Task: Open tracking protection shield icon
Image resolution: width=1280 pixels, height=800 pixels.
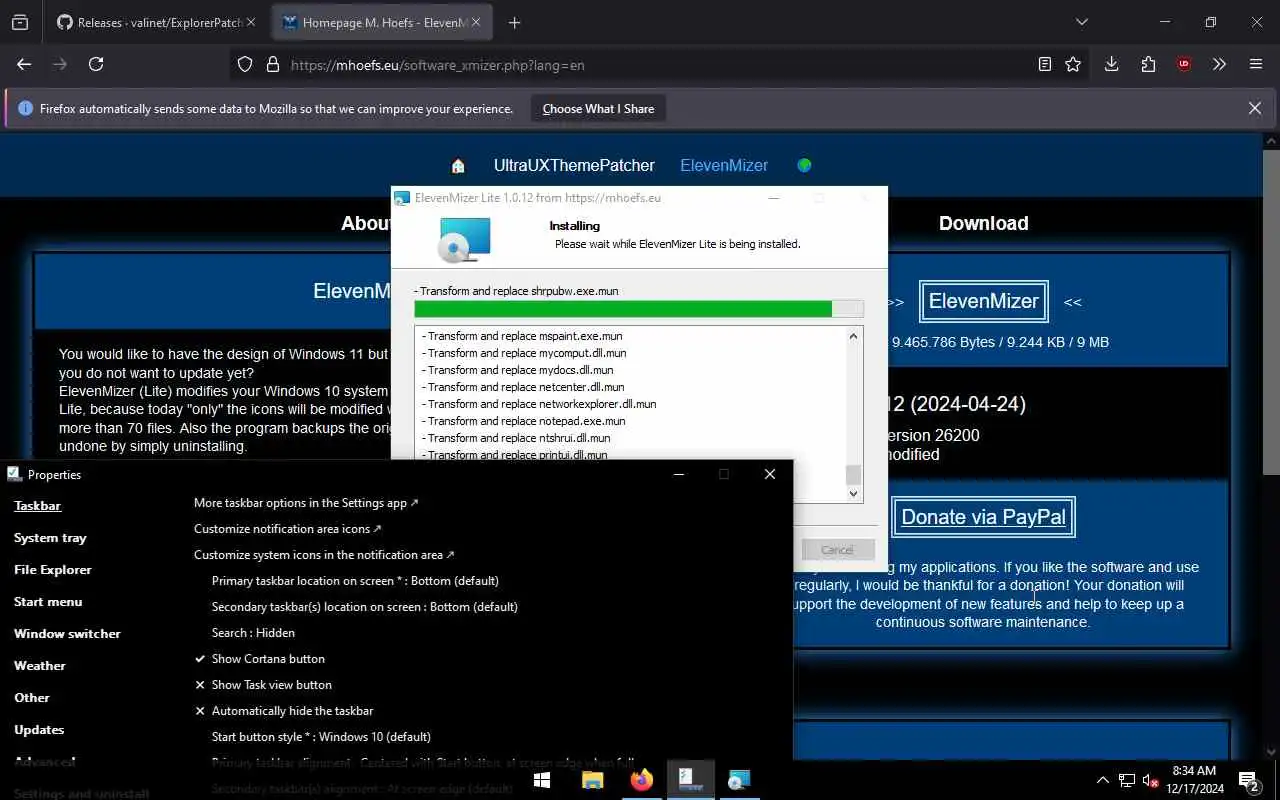Action: pyautogui.click(x=245, y=65)
